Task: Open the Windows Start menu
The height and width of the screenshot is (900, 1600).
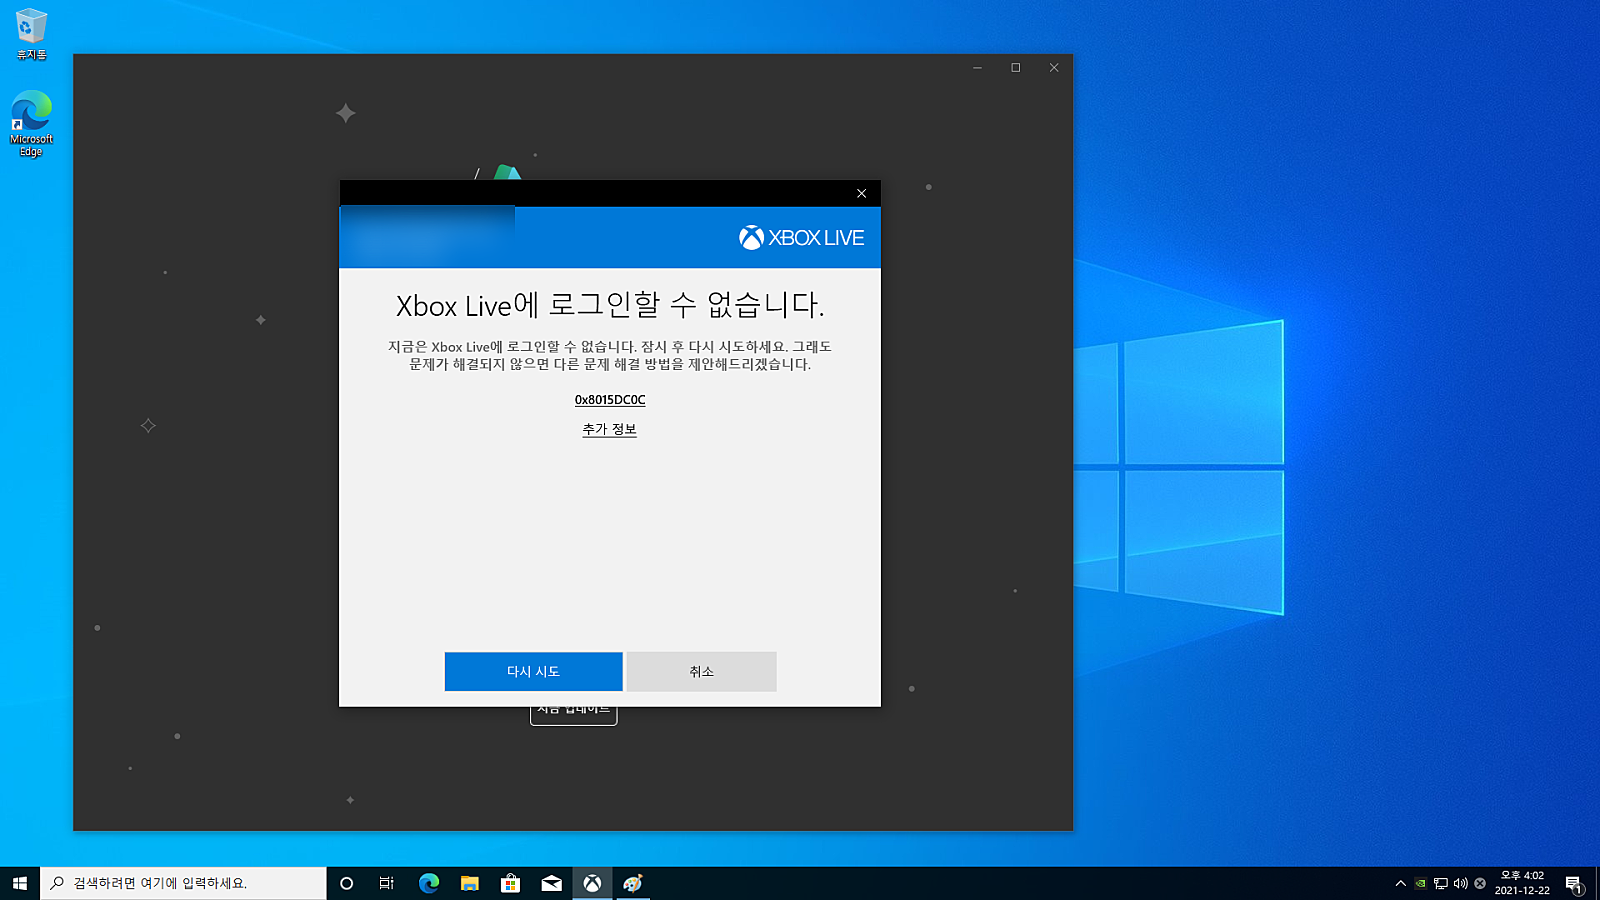Action: click(x=20, y=883)
